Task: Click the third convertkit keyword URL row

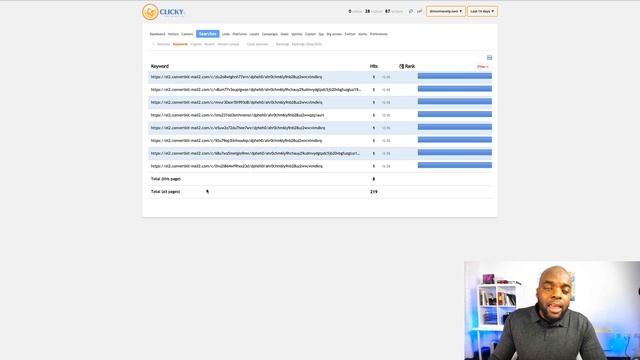Action: [236, 102]
